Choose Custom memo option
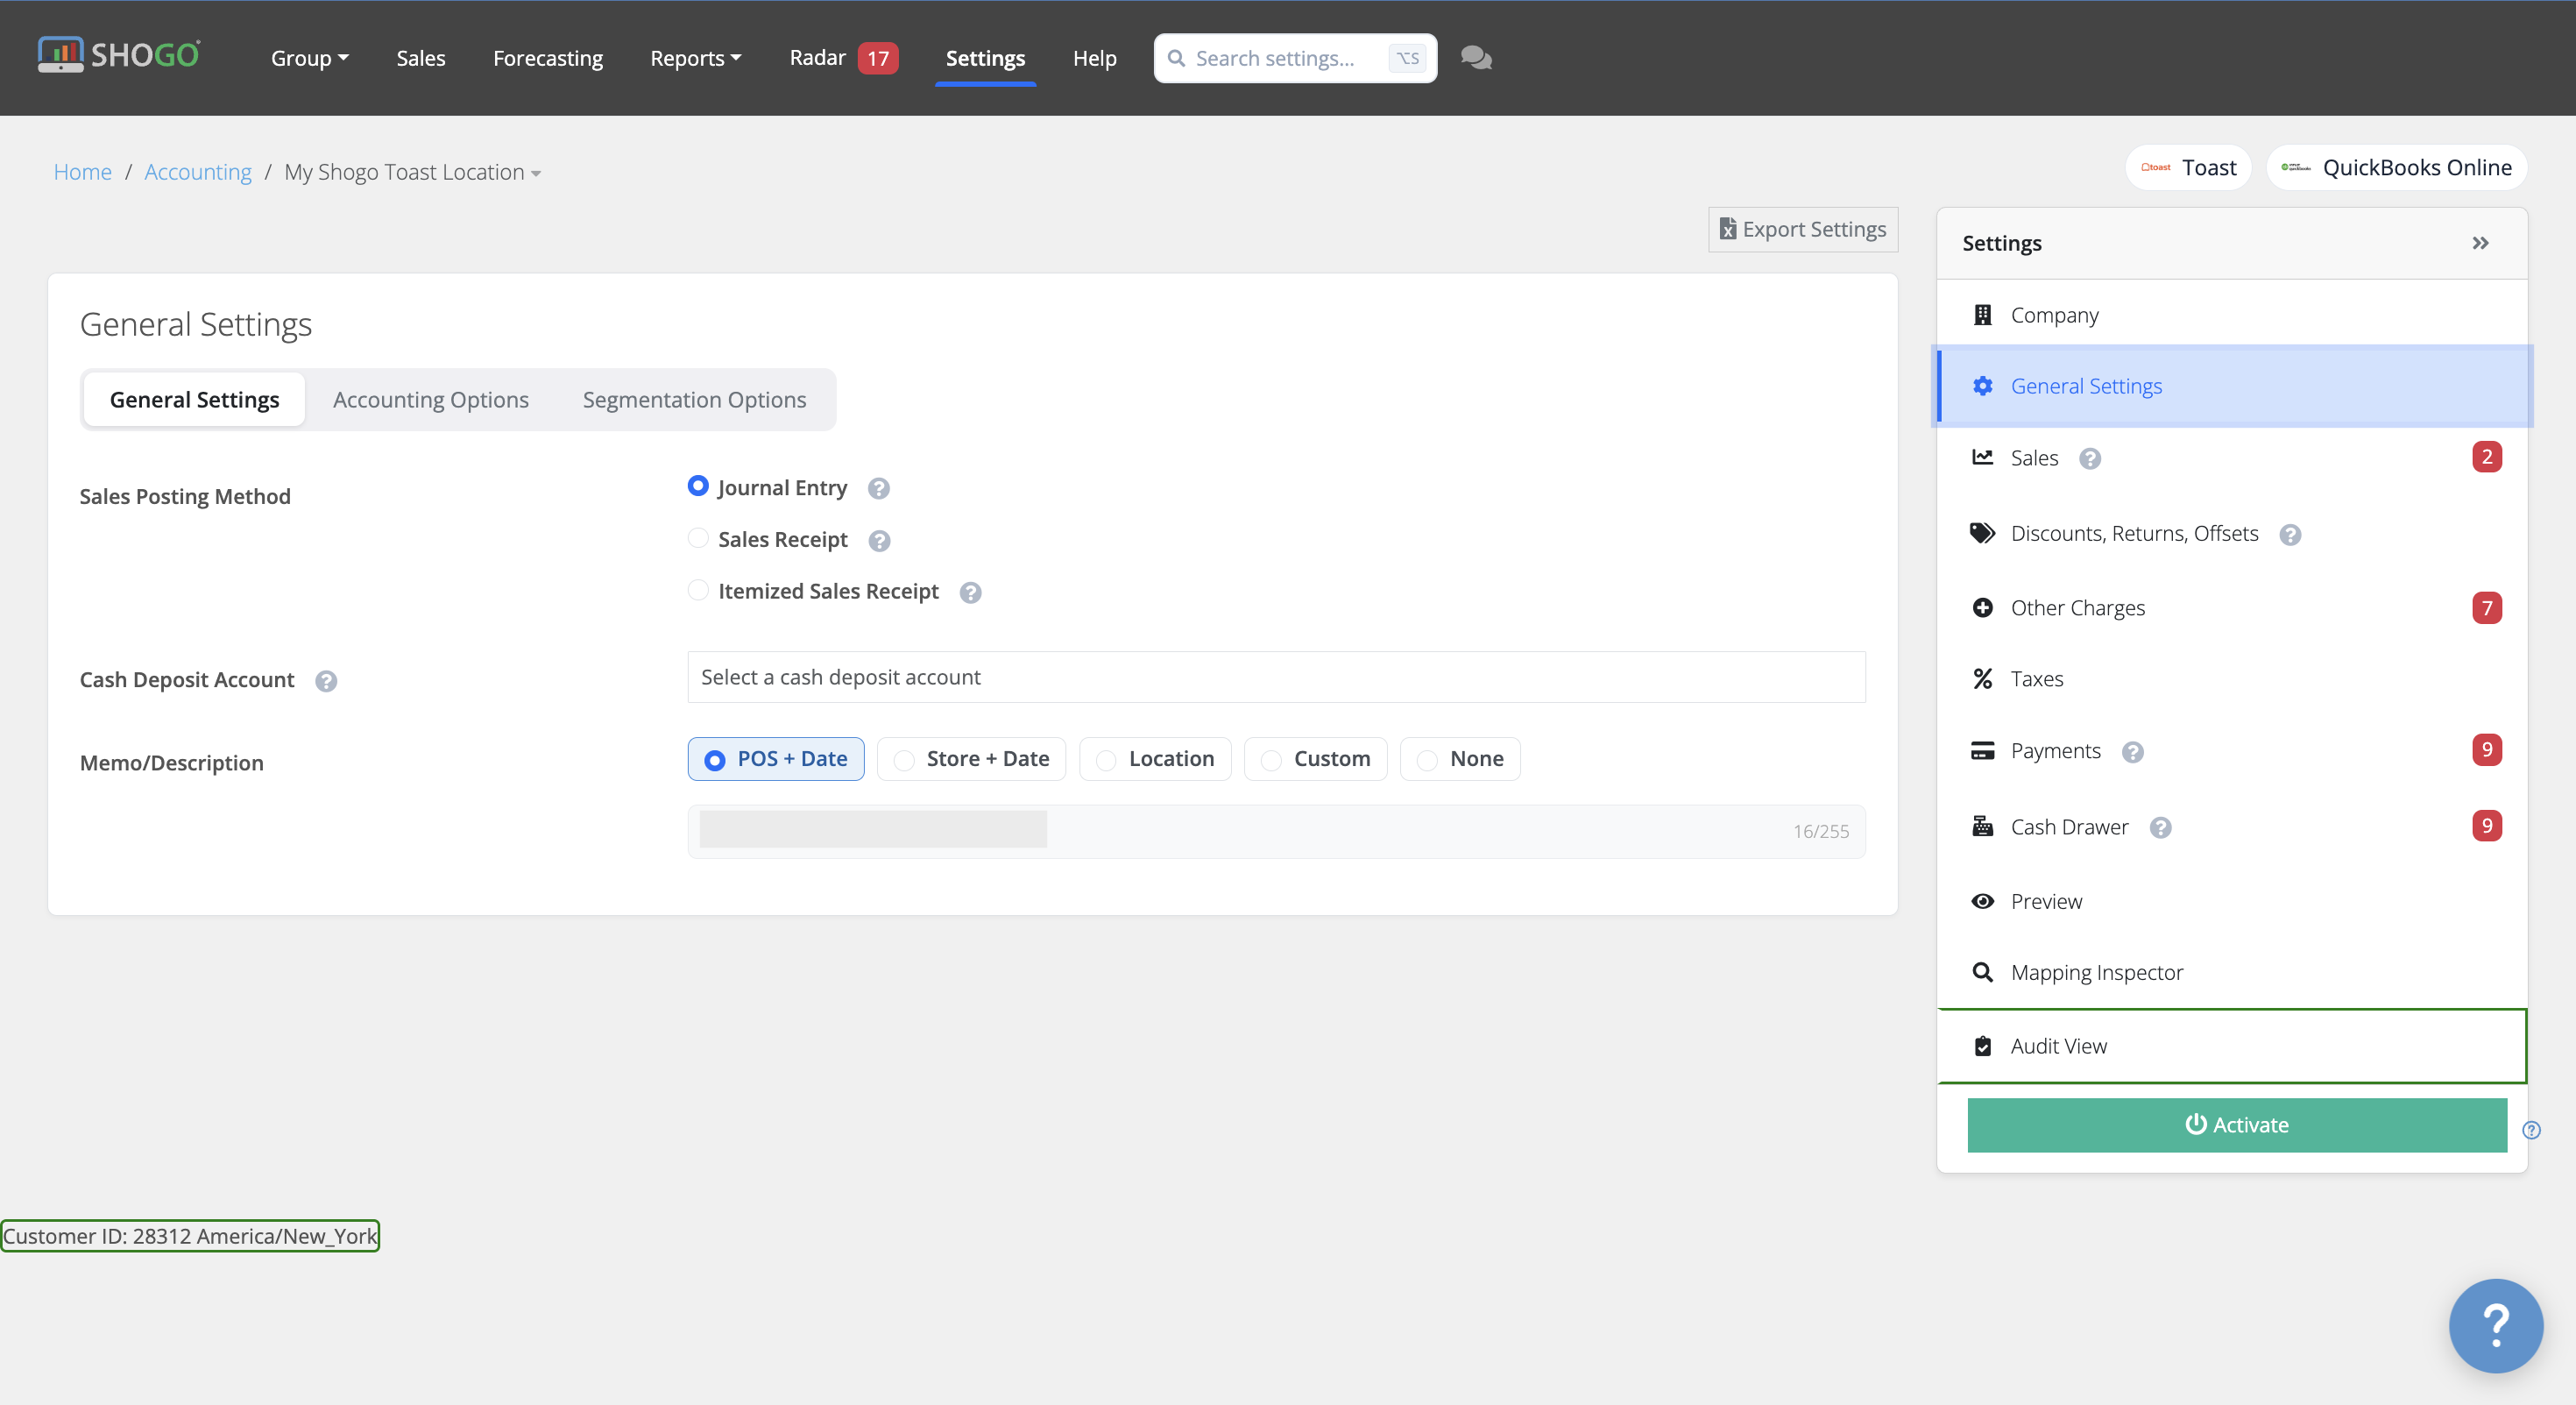 1315,759
